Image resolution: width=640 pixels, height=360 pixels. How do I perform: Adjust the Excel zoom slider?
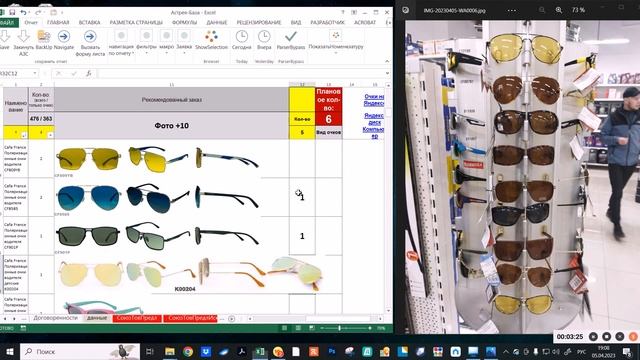coord(339,328)
